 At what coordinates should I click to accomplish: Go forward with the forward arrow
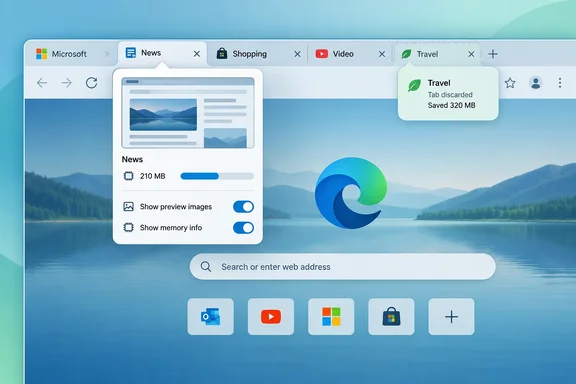tap(66, 83)
